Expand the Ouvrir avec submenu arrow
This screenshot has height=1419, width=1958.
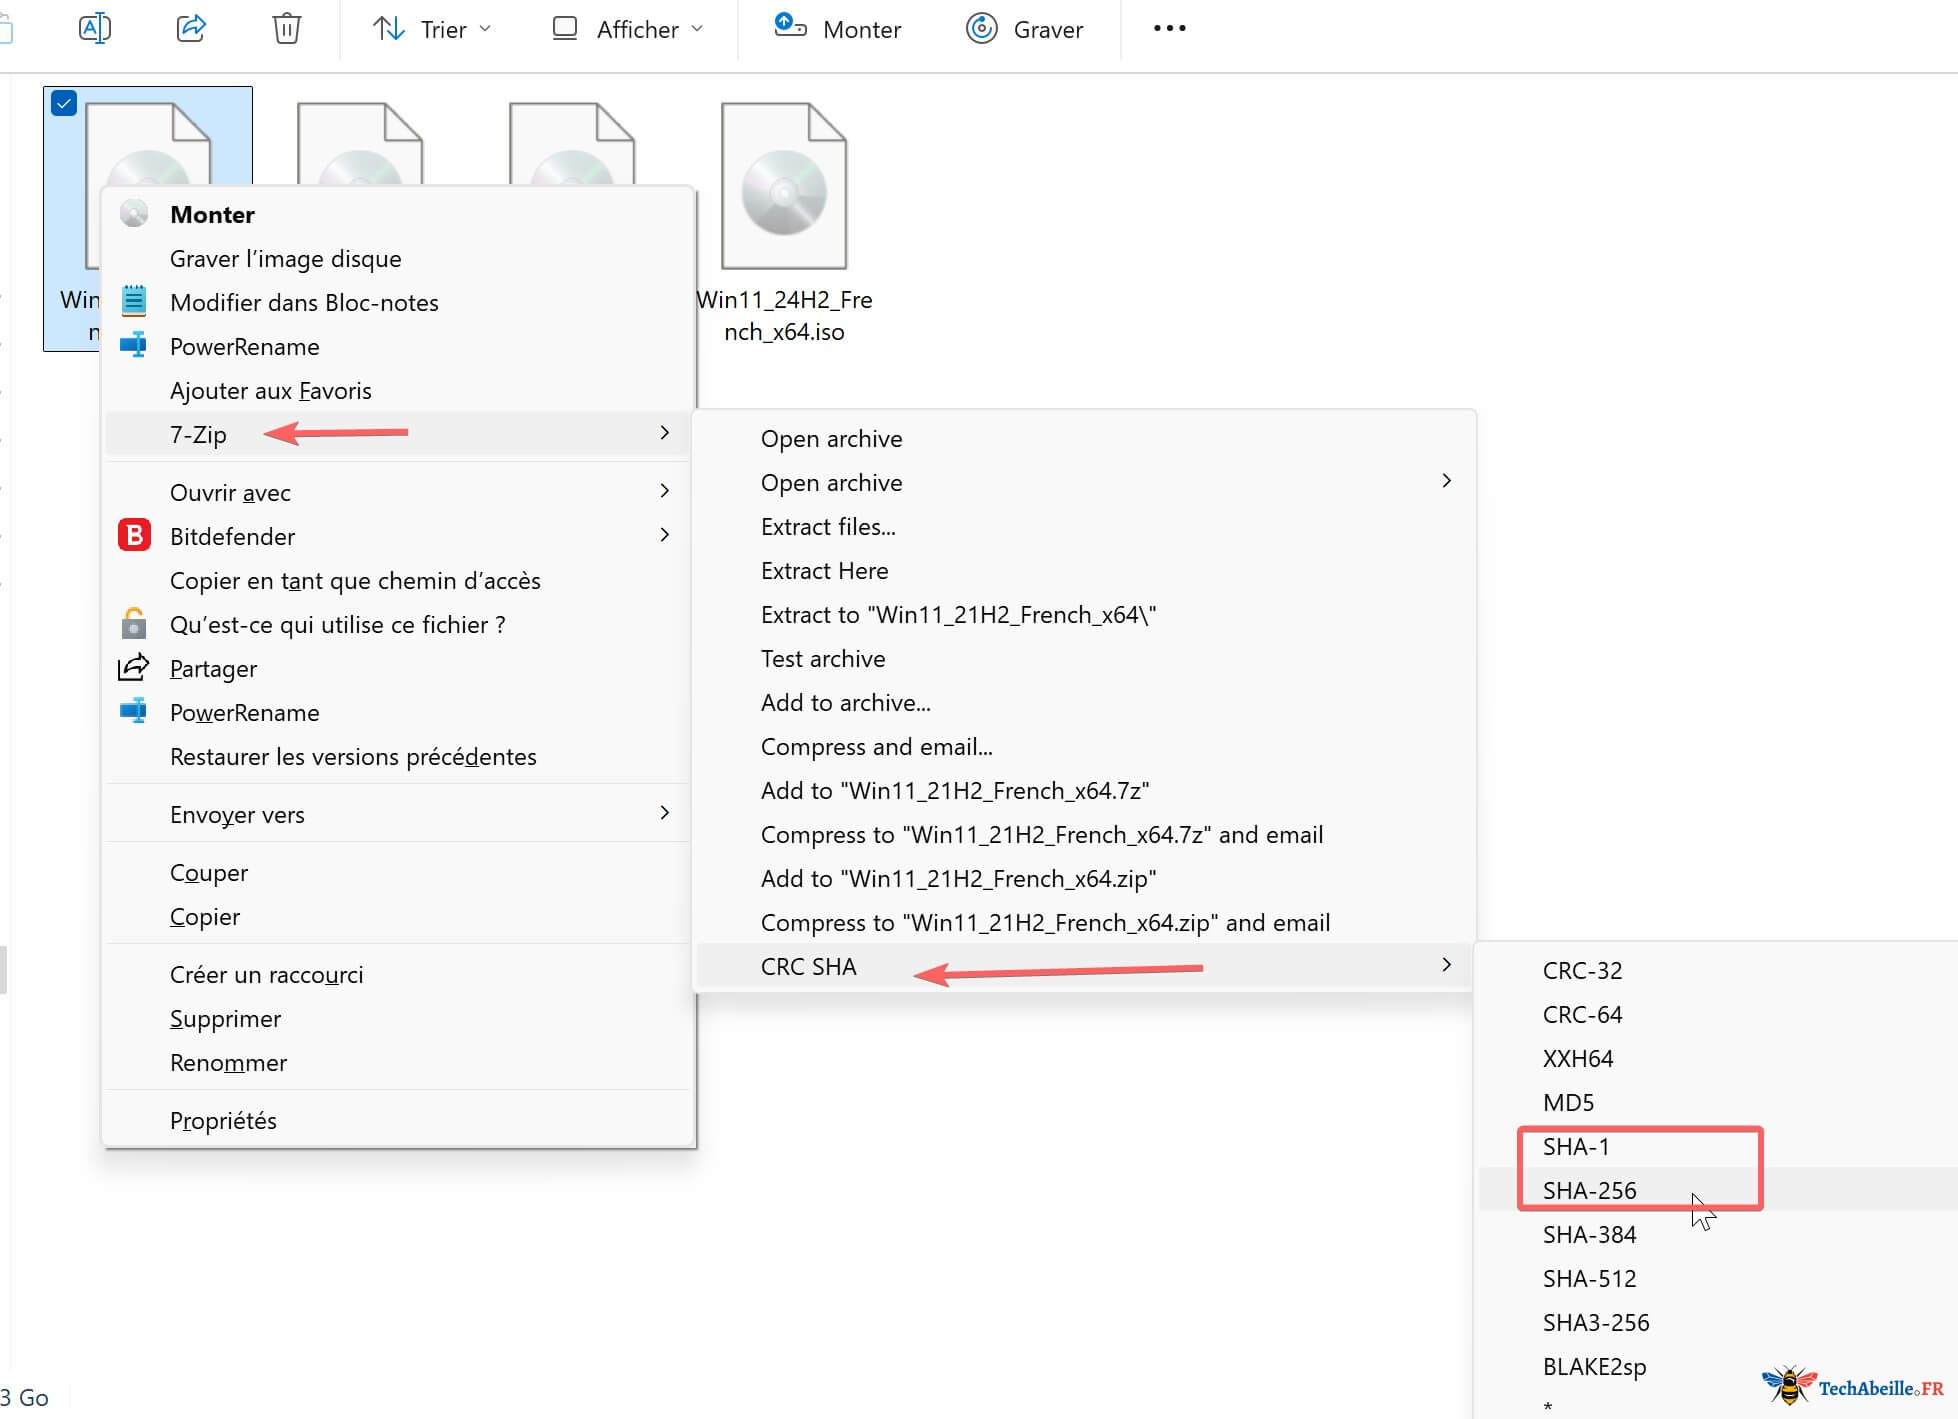665,491
